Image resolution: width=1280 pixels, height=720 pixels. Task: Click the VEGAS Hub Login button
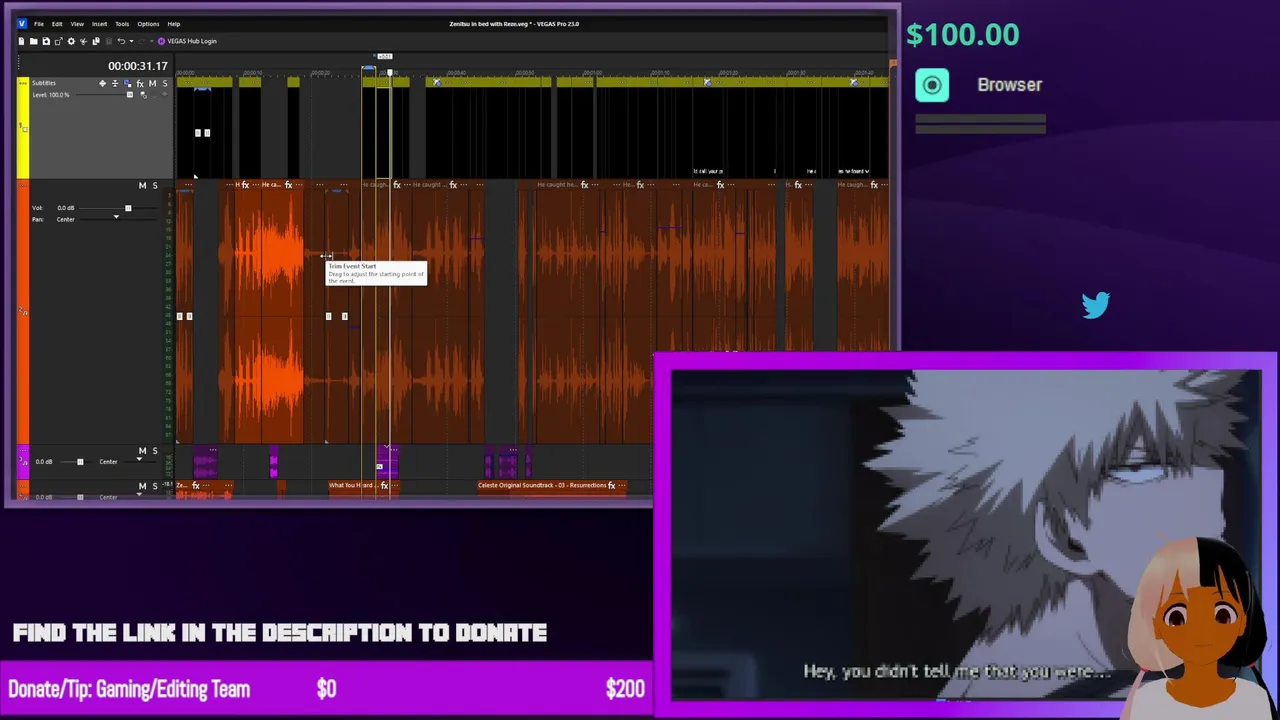185,41
